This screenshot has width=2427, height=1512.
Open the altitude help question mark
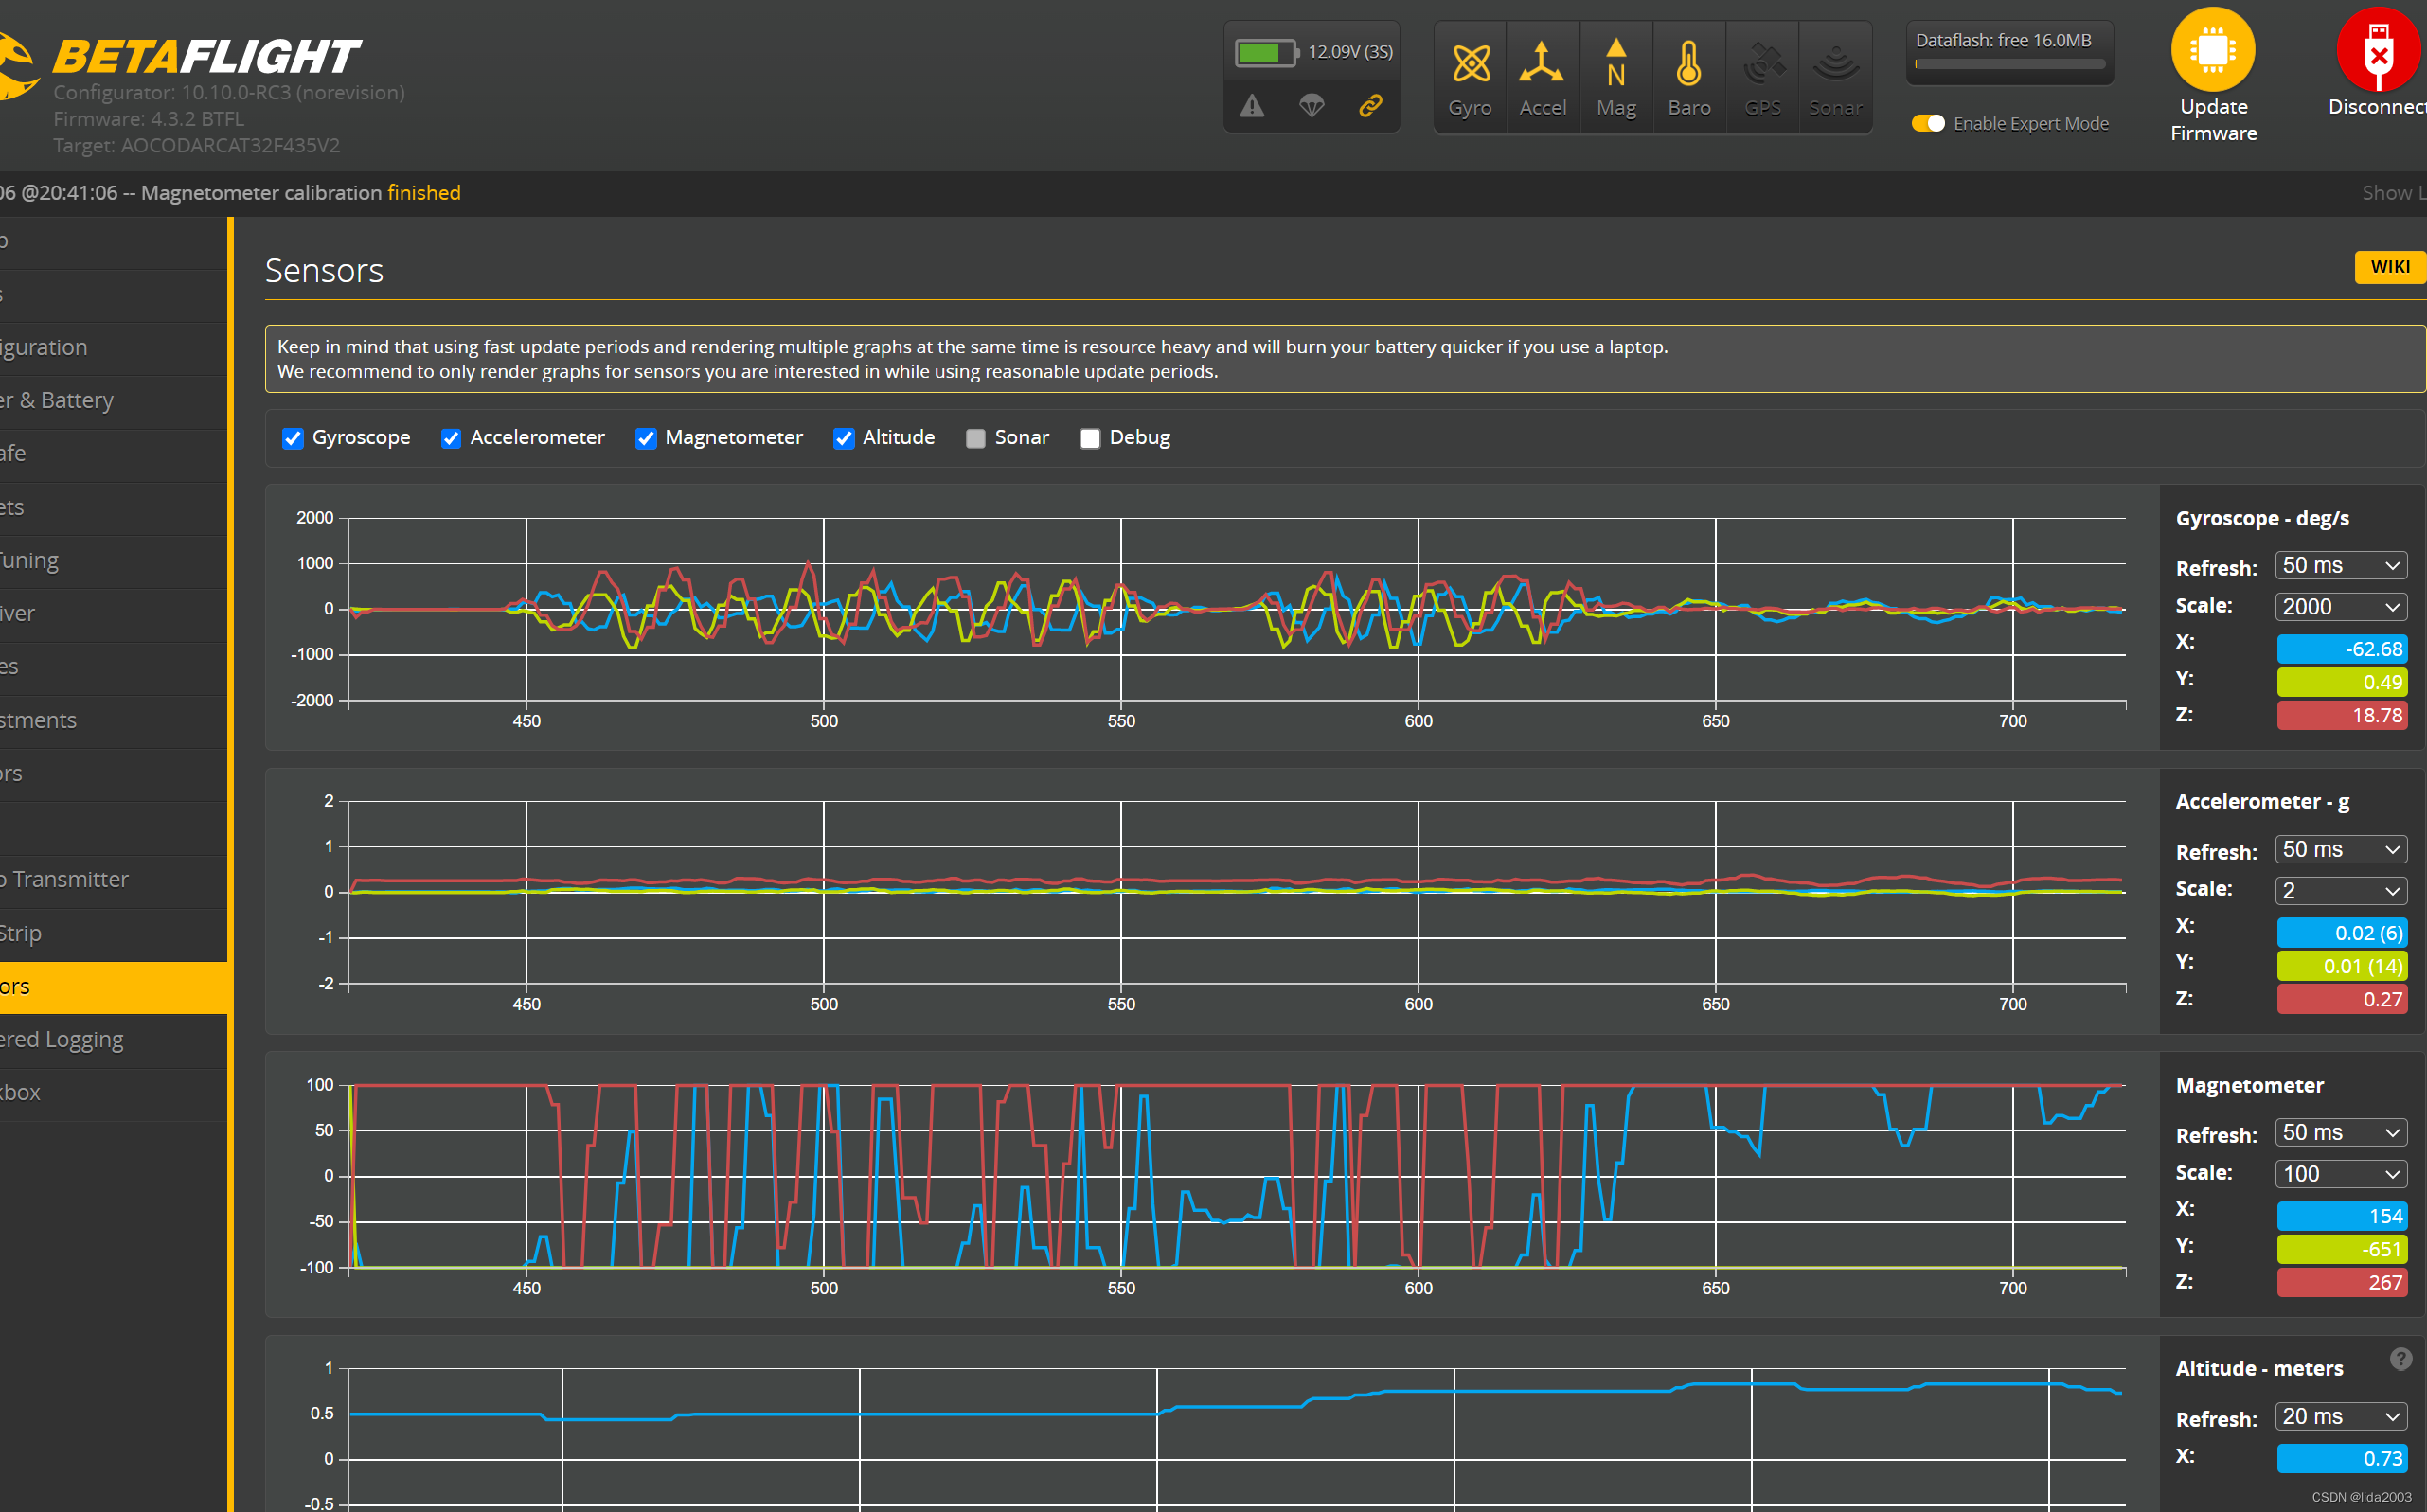pyautogui.click(x=2400, y=1359)
